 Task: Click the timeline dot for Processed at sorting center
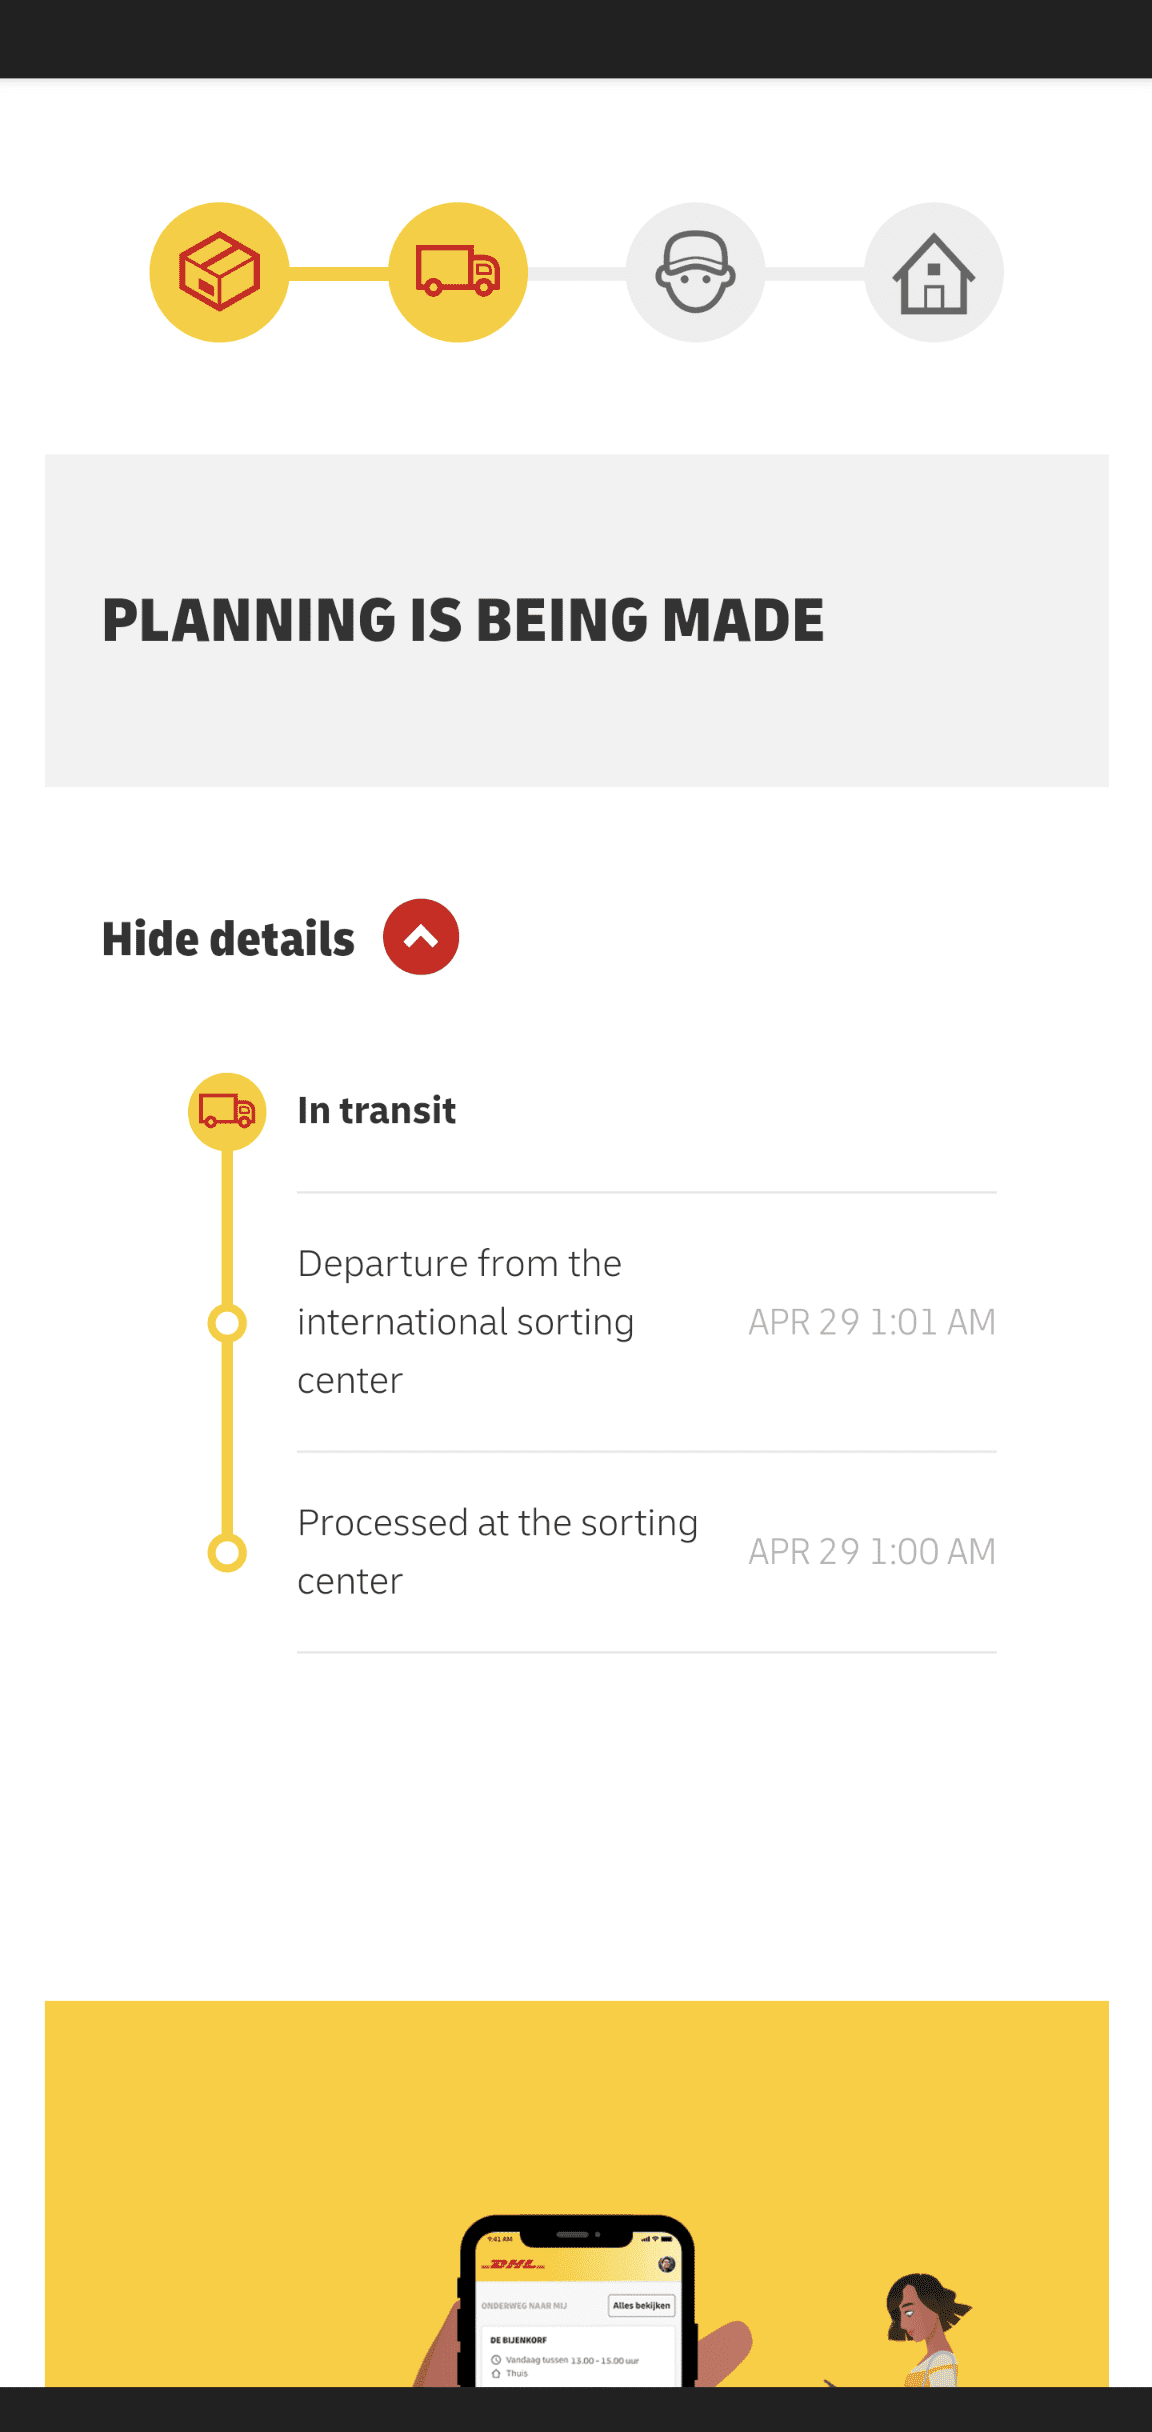point(227,1553)
